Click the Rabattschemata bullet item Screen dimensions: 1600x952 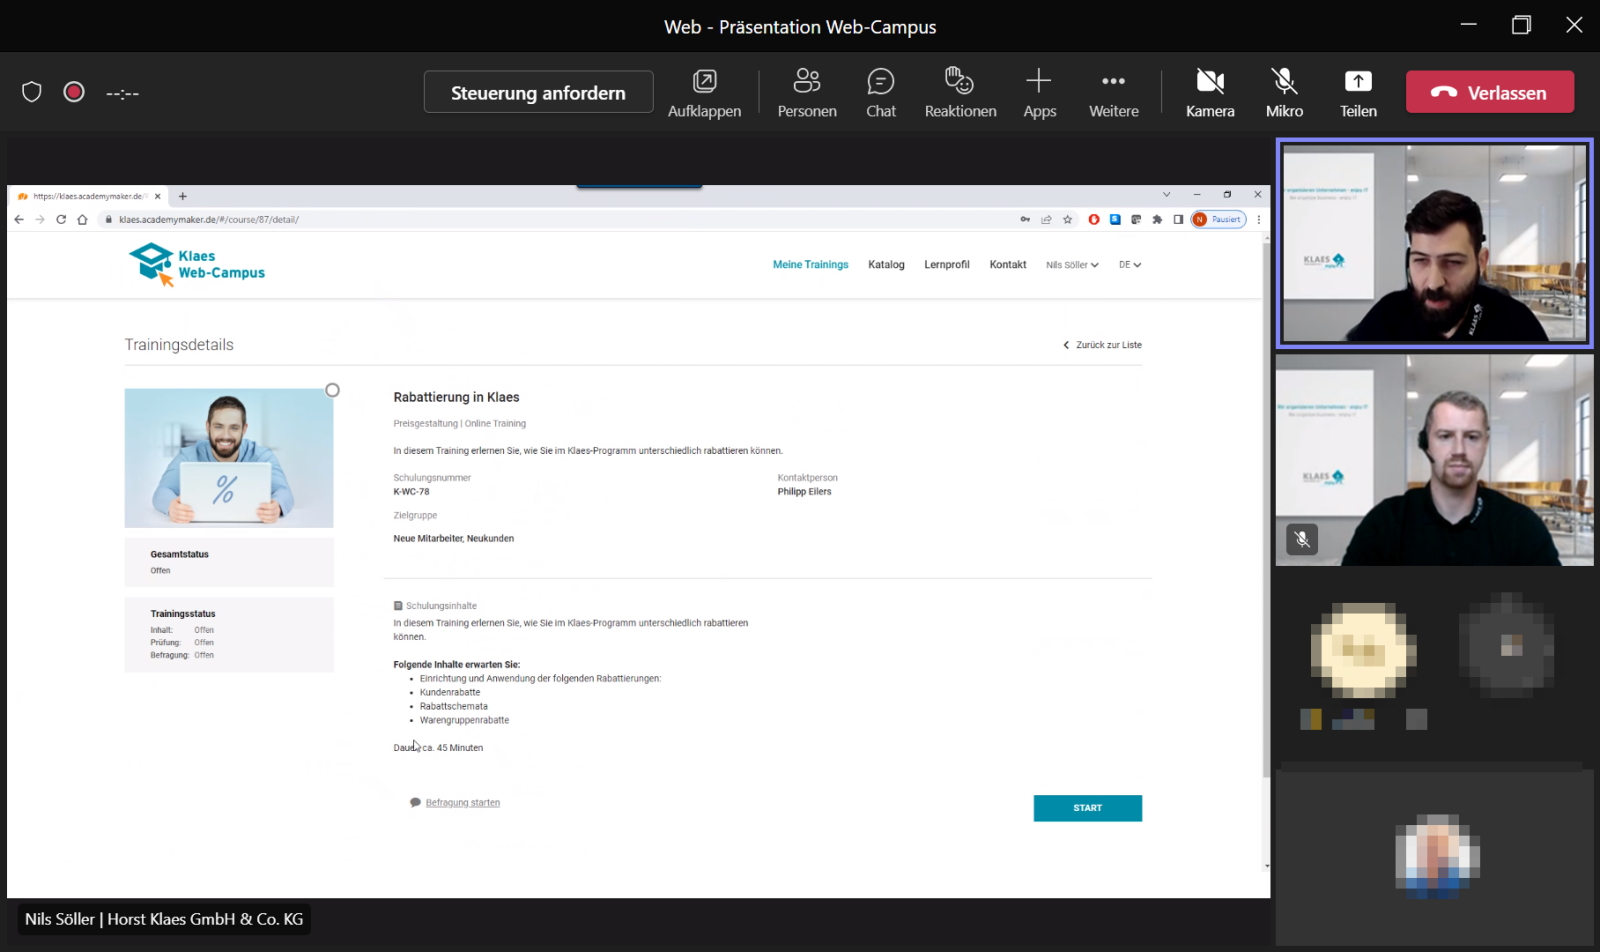click(x=454, y=706)
